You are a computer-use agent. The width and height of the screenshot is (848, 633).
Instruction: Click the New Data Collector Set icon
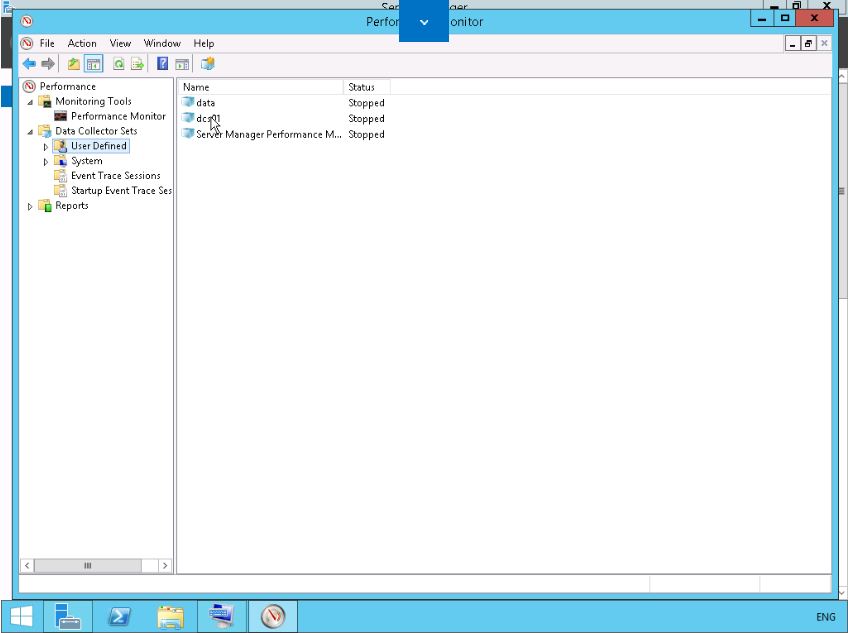208,64
